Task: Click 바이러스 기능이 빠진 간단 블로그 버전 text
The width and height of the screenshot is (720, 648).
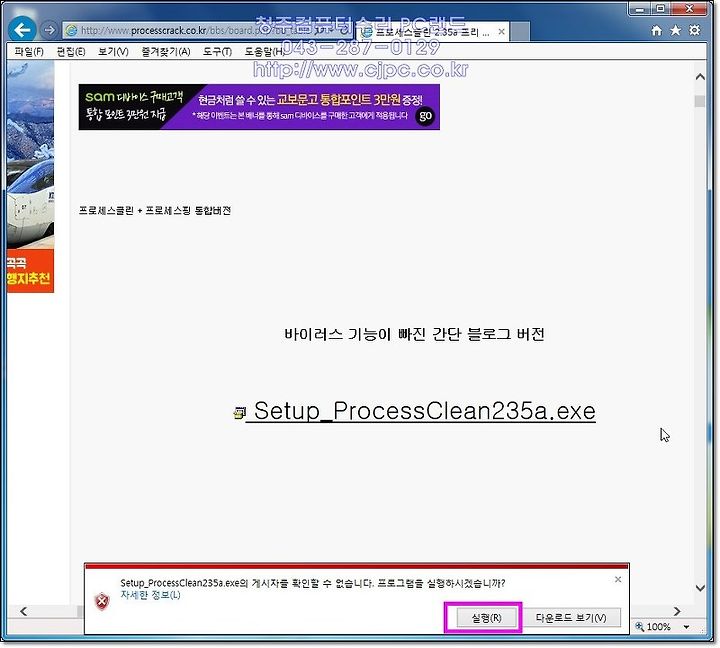Action: [414, 334]
